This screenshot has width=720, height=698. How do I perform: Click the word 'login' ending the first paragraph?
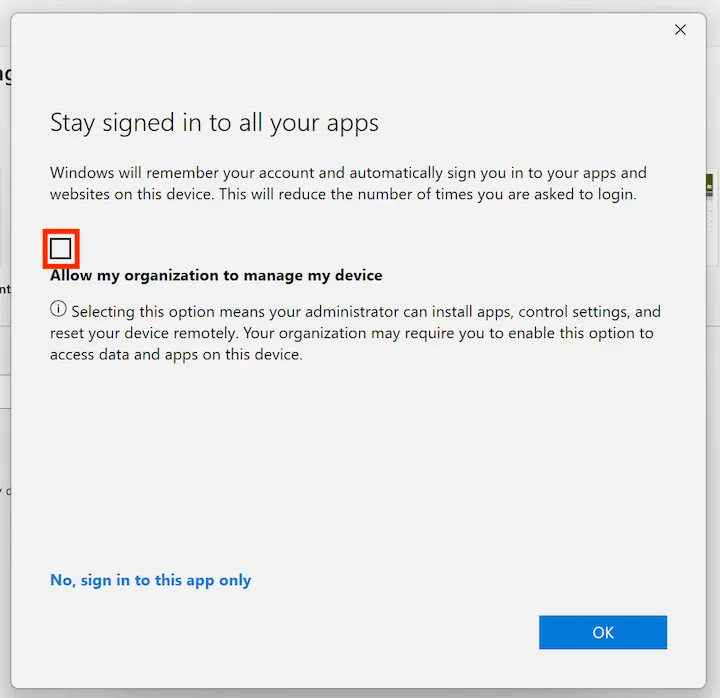[x=614, y=194]
